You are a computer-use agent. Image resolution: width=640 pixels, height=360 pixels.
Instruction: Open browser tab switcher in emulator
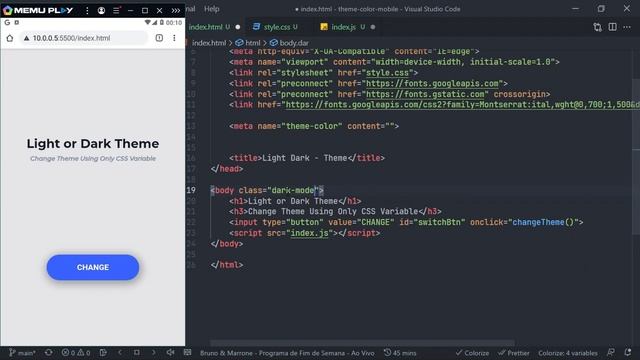point(159,38)
